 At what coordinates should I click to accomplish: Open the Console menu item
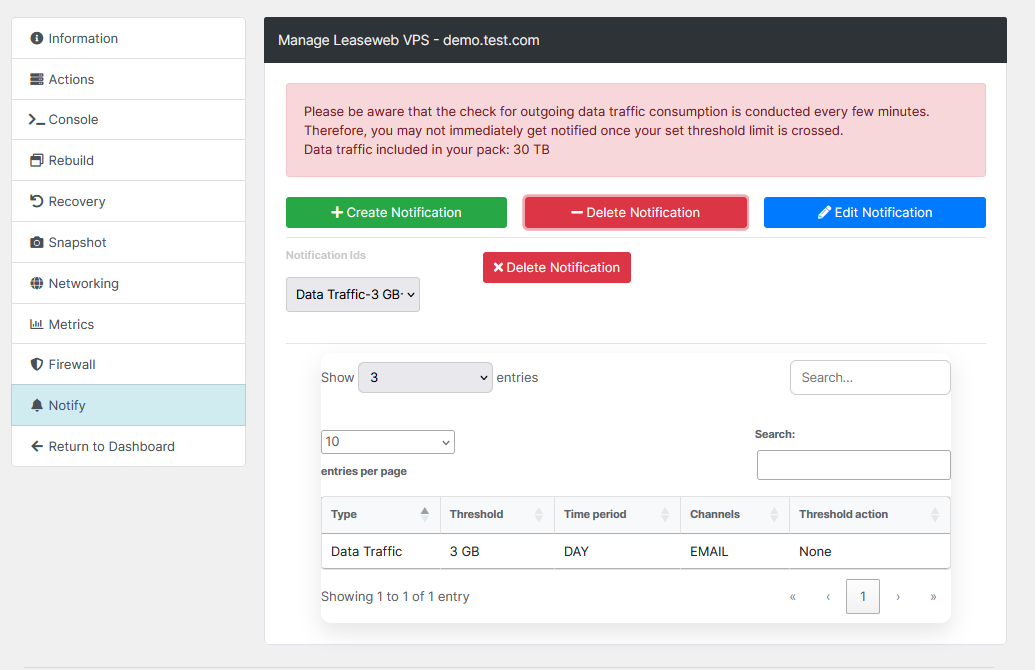click(129, 119)
